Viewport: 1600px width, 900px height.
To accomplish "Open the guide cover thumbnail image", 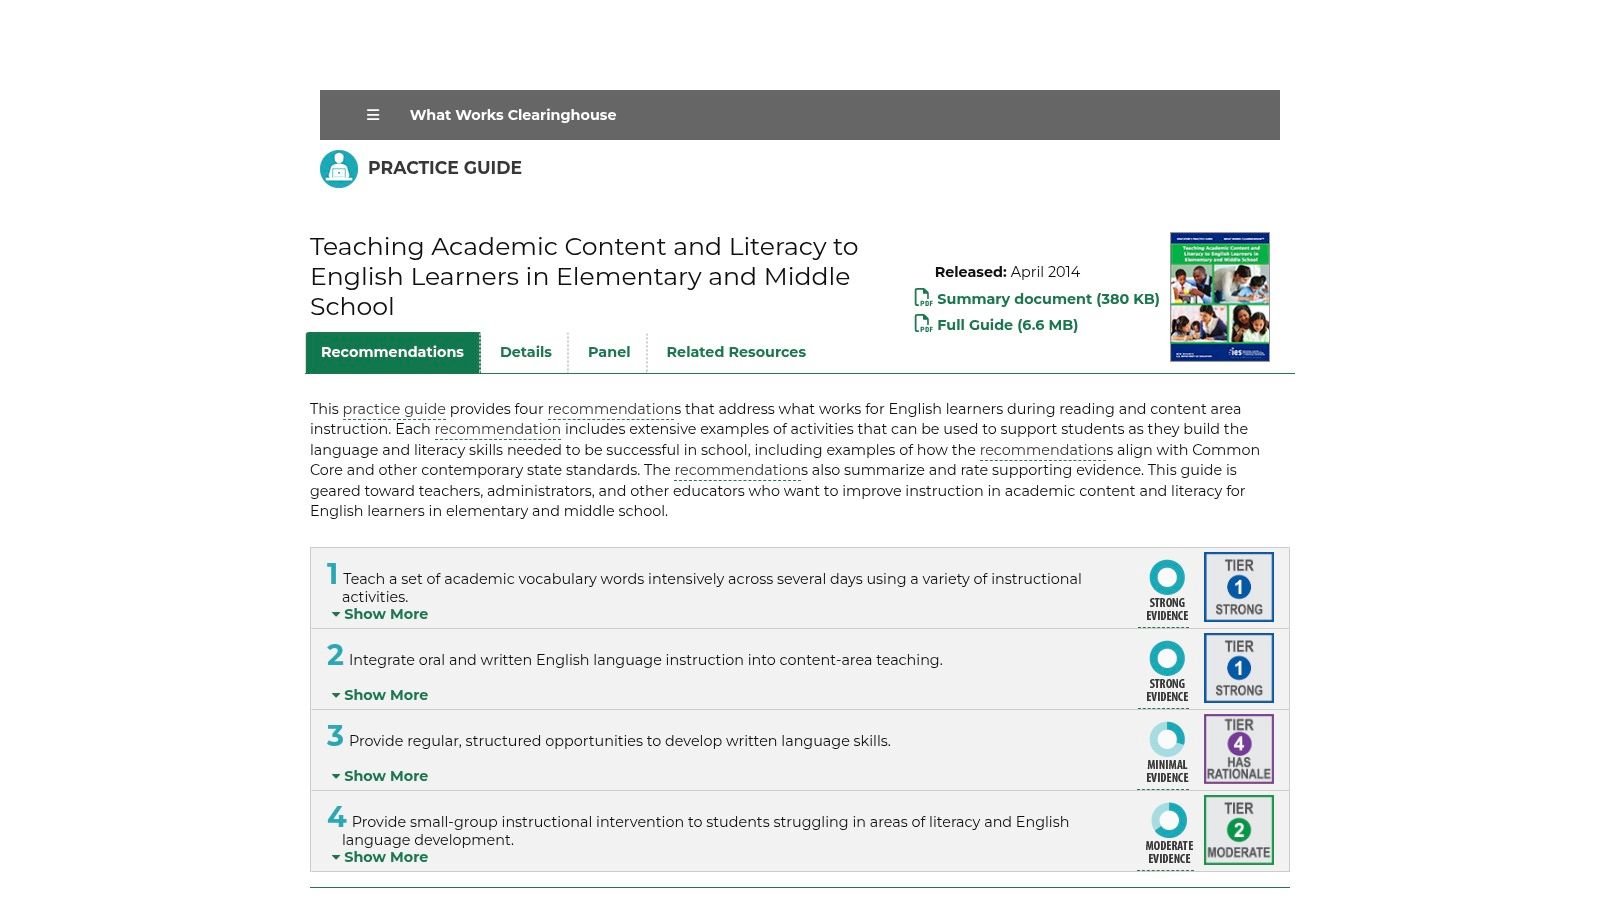I will (x=1220, y=297).
